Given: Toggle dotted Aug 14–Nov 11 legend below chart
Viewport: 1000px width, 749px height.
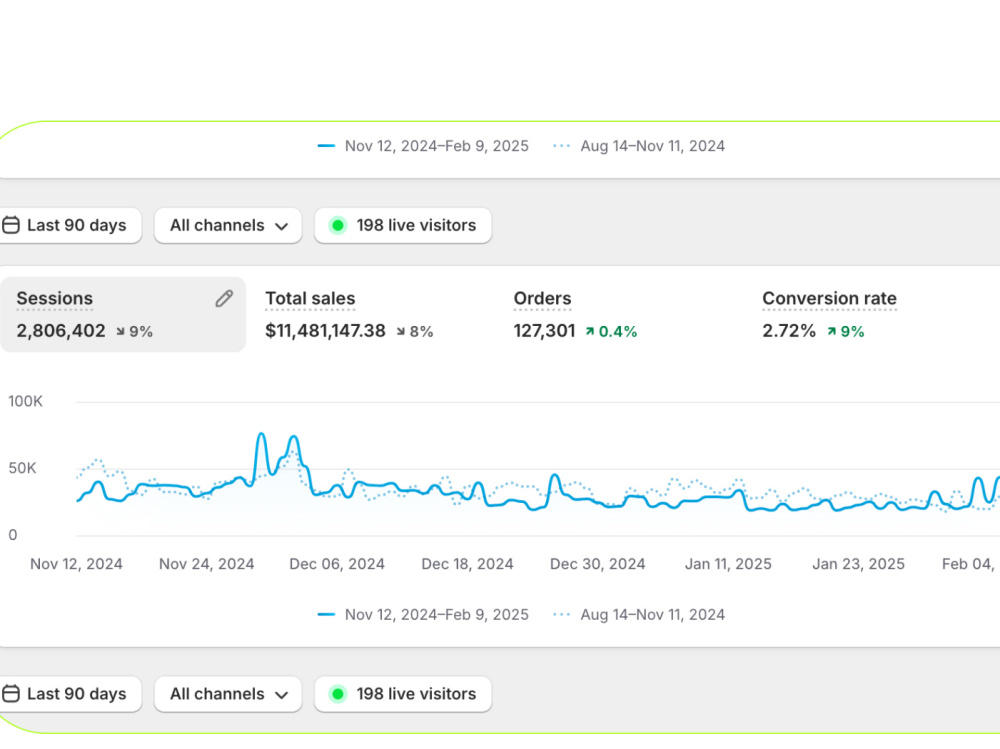Looking at the screenshot, I should point(638,614).
